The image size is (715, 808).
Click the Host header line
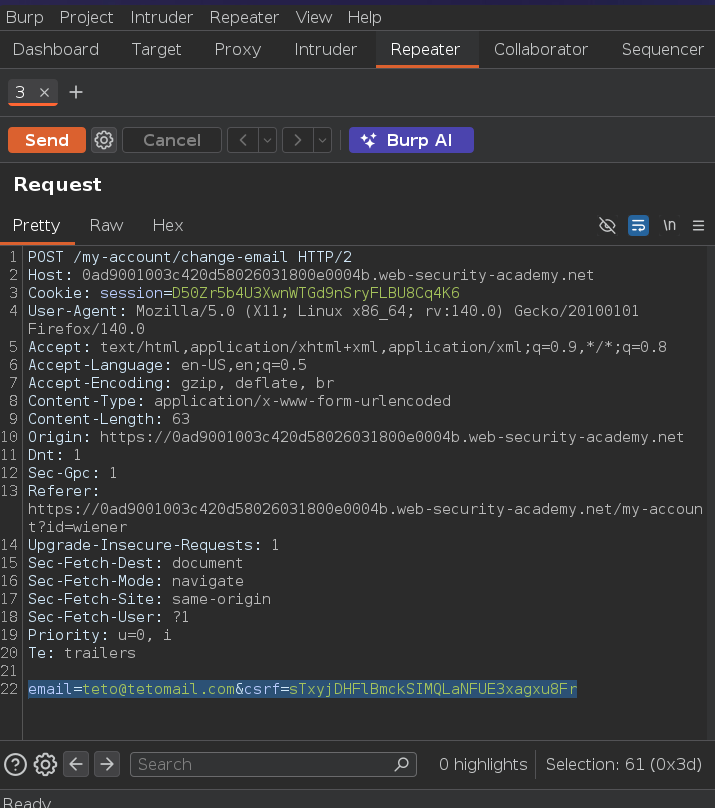[311, 275]
